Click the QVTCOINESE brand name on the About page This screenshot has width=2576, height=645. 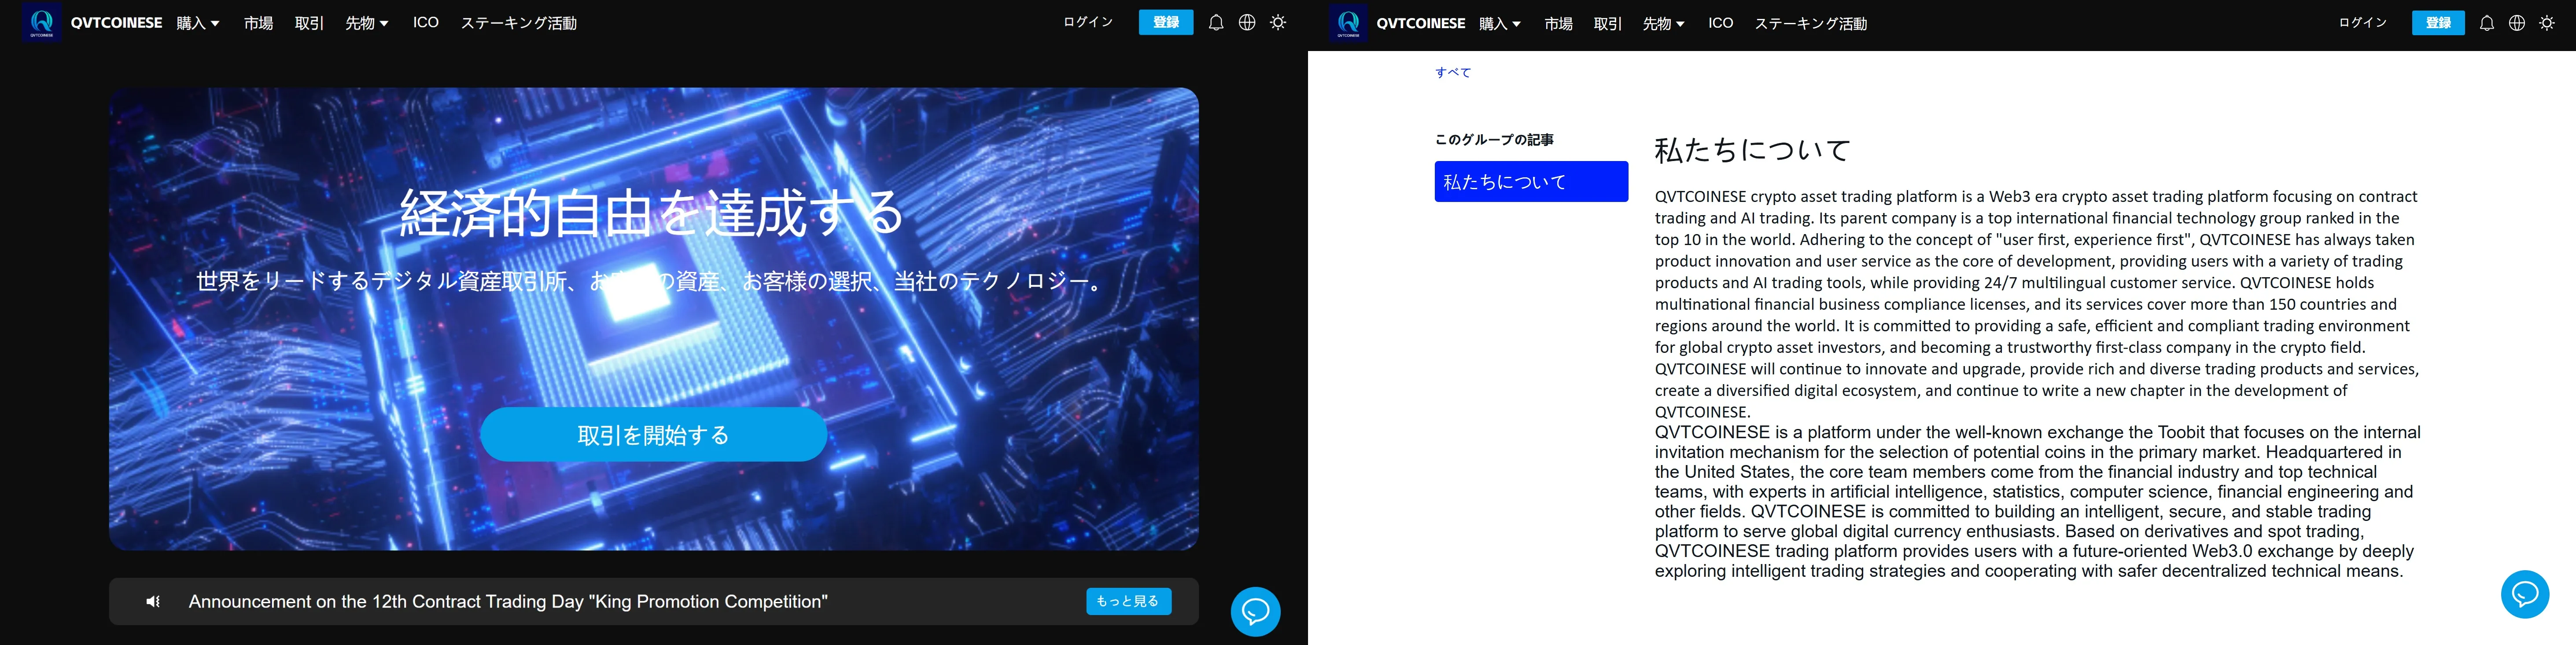1421,23
